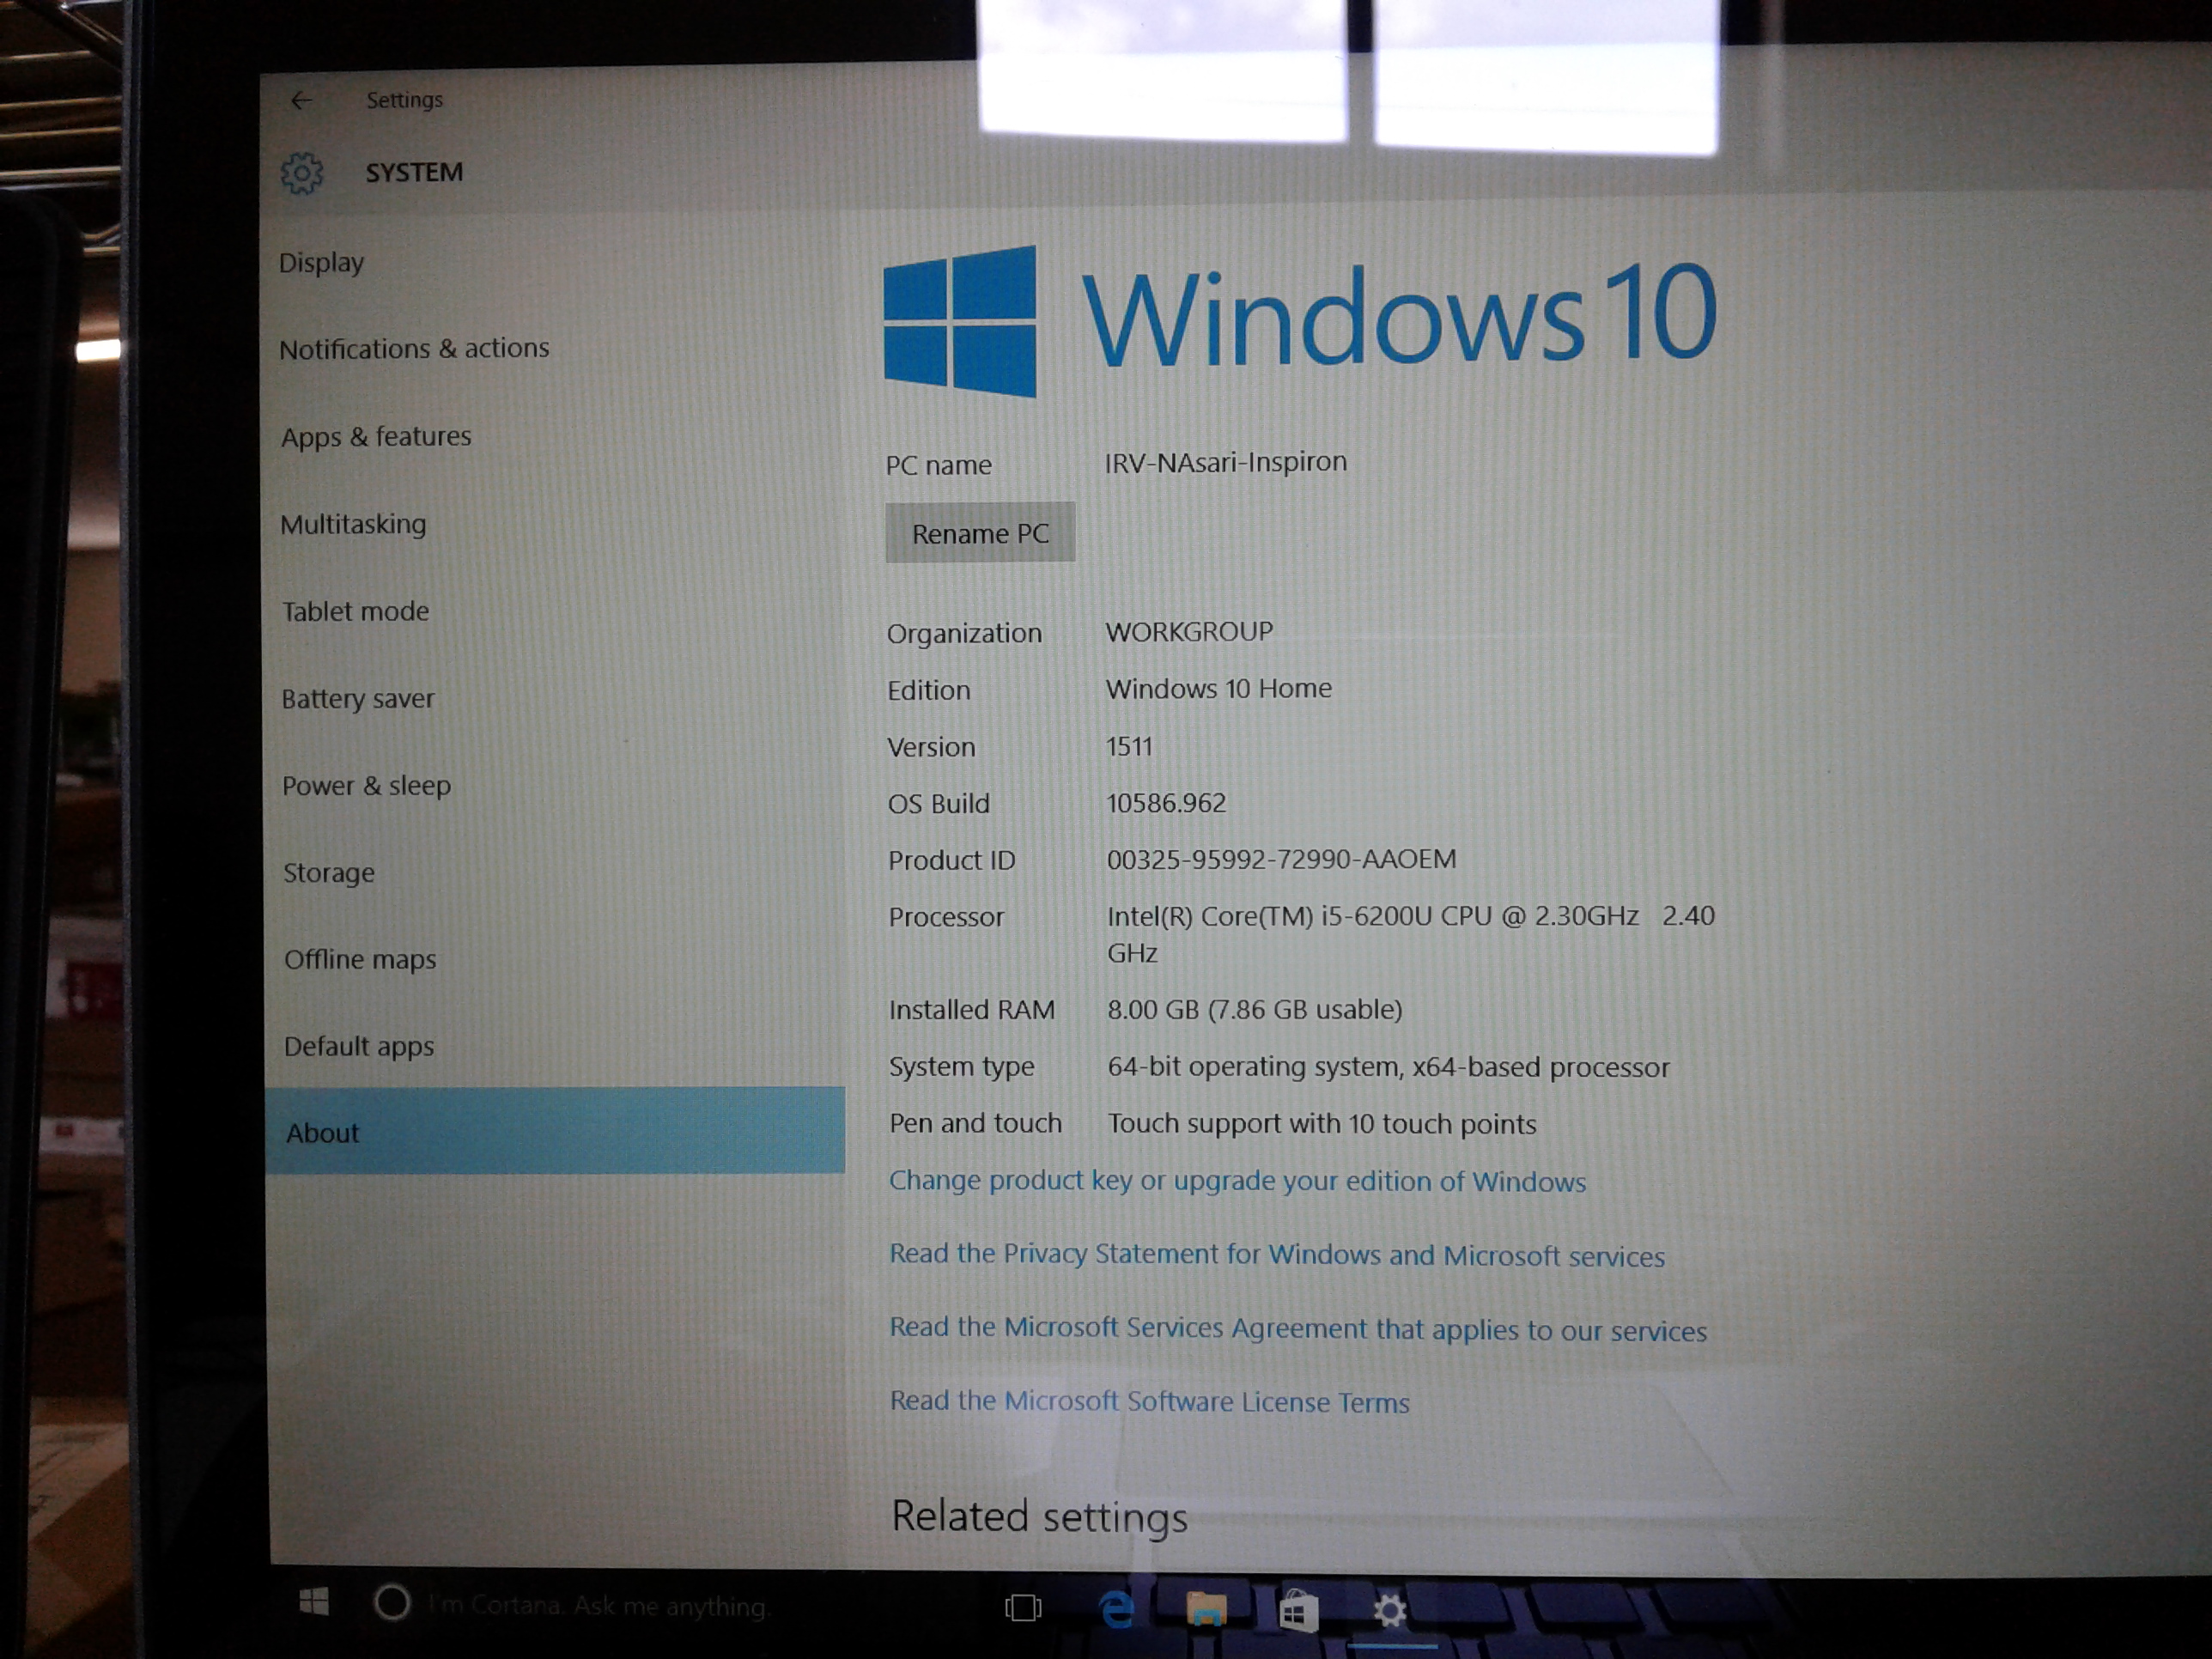Click the Cortana circle icon
Screen dimensions: 2212x1659
pyautogui.click(x=391, y=1603)
